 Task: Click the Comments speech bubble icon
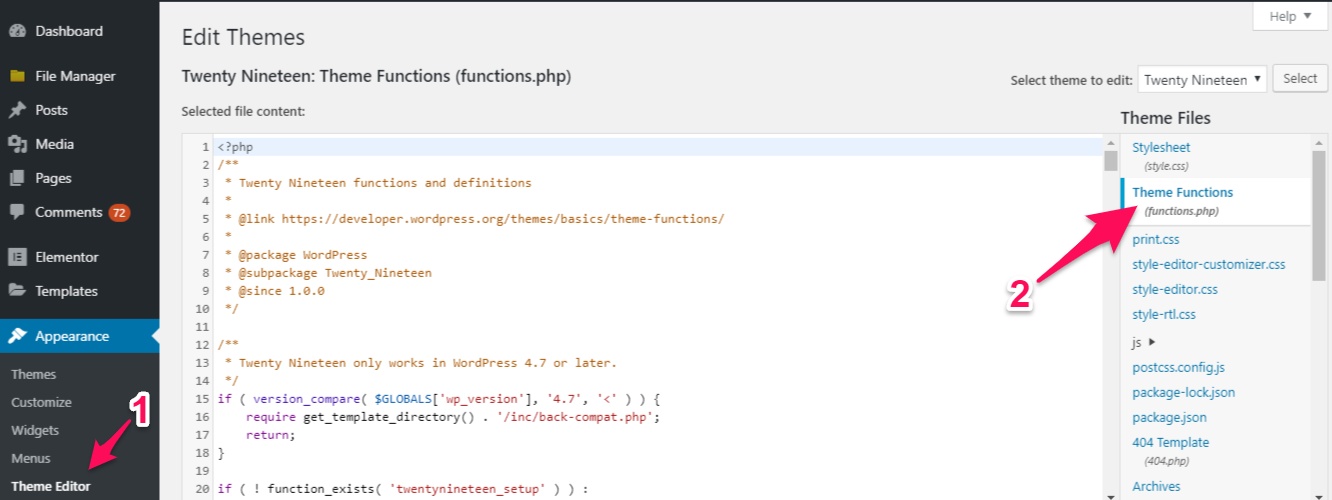[x=17, y=212]
